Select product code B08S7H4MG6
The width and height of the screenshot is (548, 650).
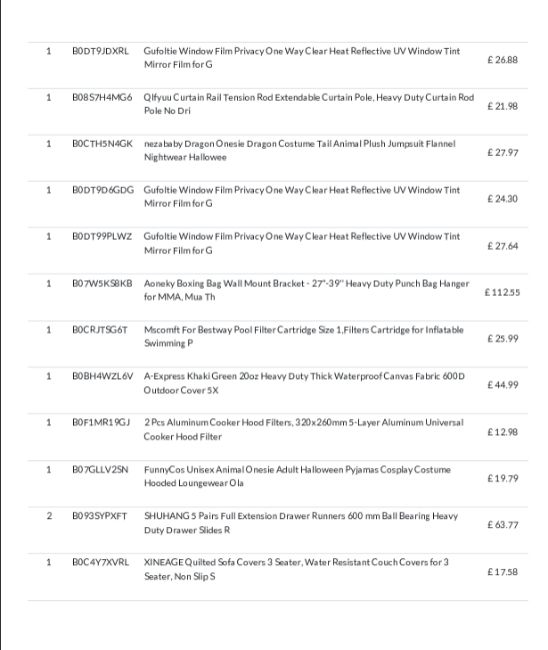coord(102,97)
